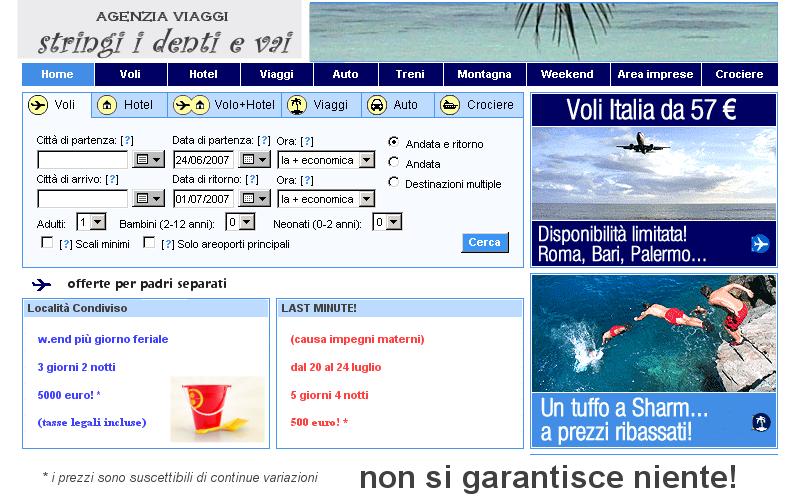The image size is (800, 500).
Task: Click the palm tree icon on the Viaggi tab
Action: pos(296,105)
